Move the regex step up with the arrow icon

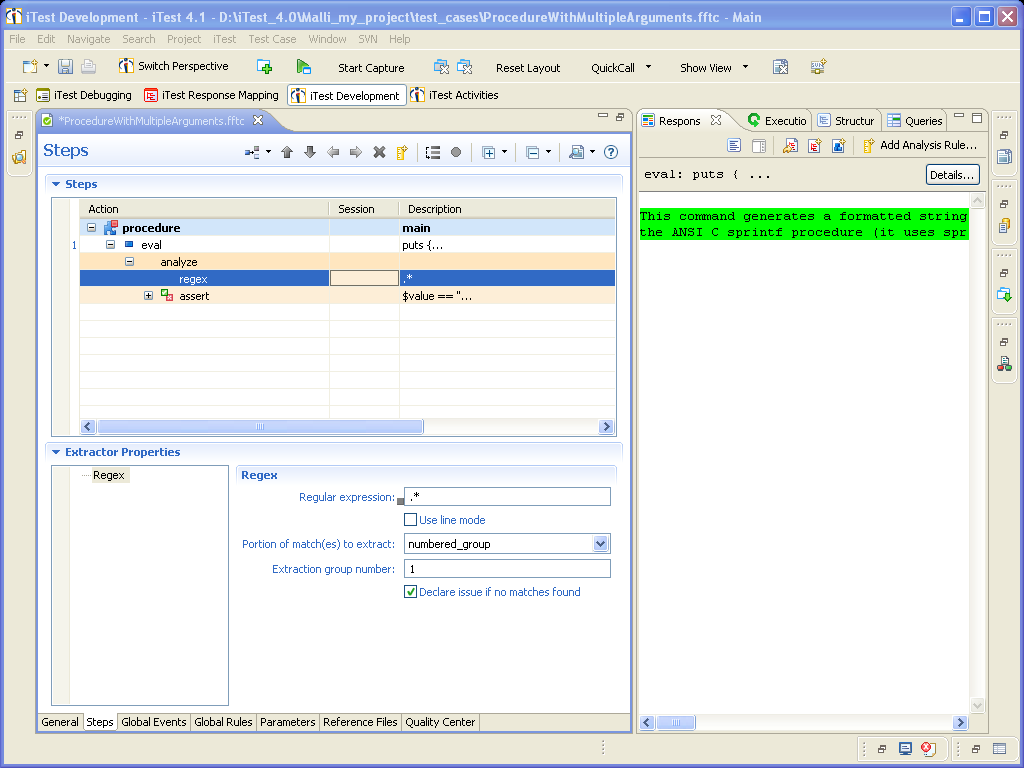287,153
